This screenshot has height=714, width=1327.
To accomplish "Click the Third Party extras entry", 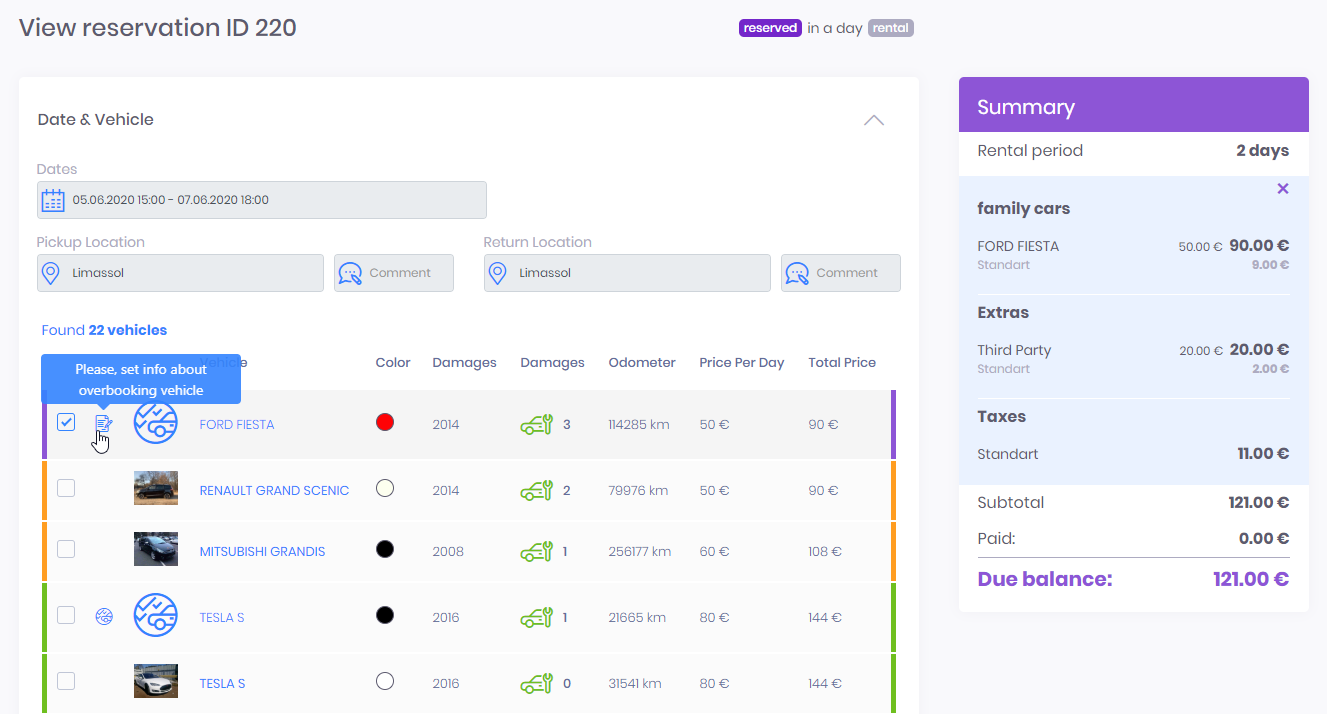I will 1014,350.
